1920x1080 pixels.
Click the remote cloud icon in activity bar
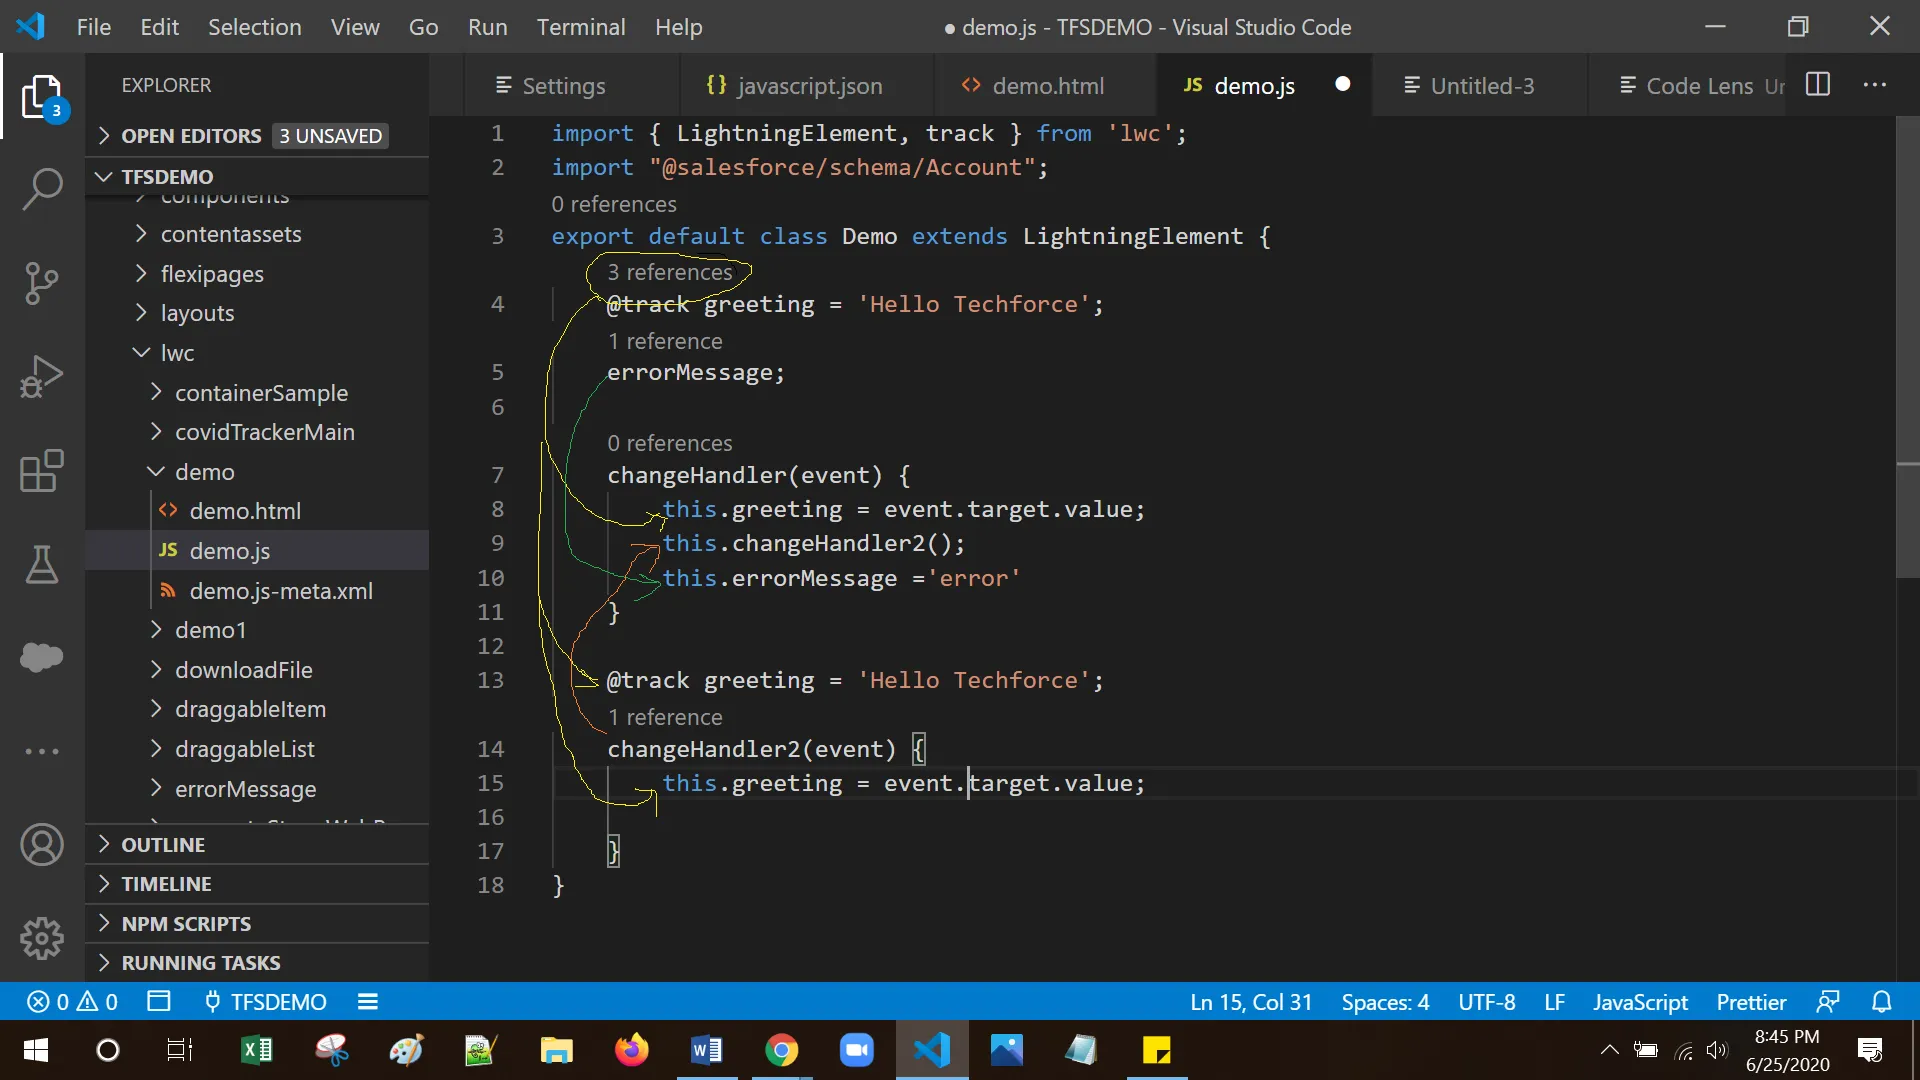click(41, 657)
